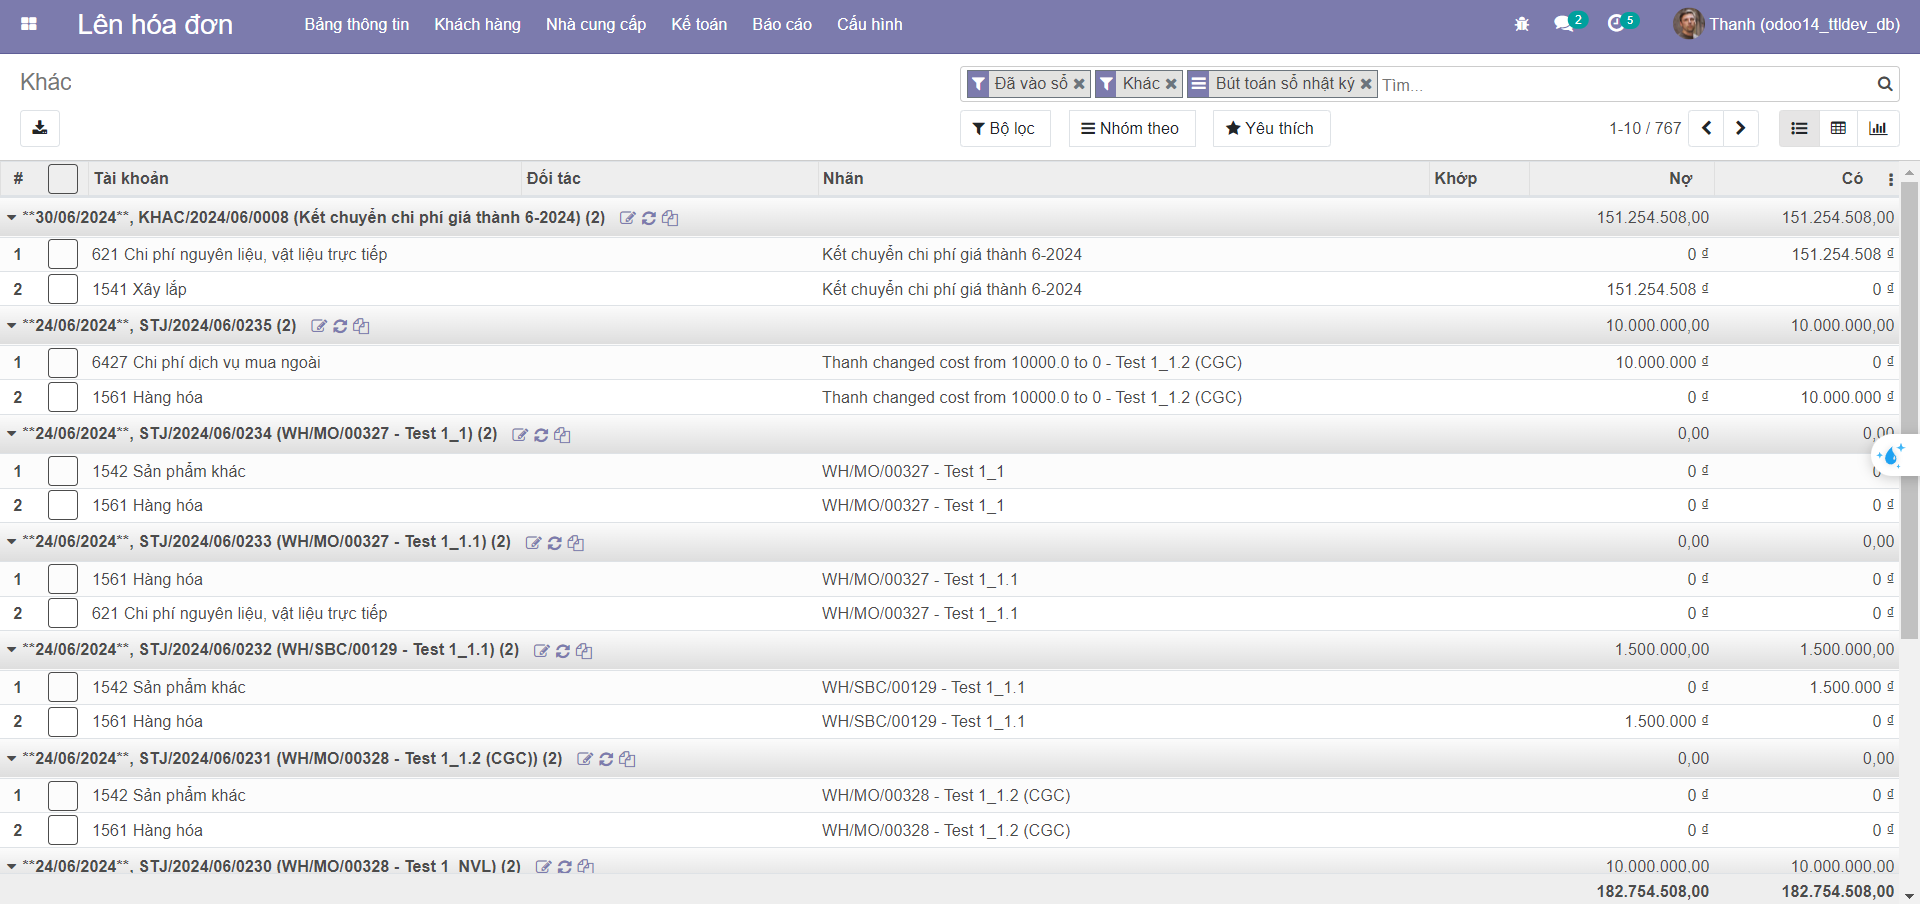Viewport: 1920px width, 904px height.
Task: Switch to the graph chart view
Action: pos(1878,128)
